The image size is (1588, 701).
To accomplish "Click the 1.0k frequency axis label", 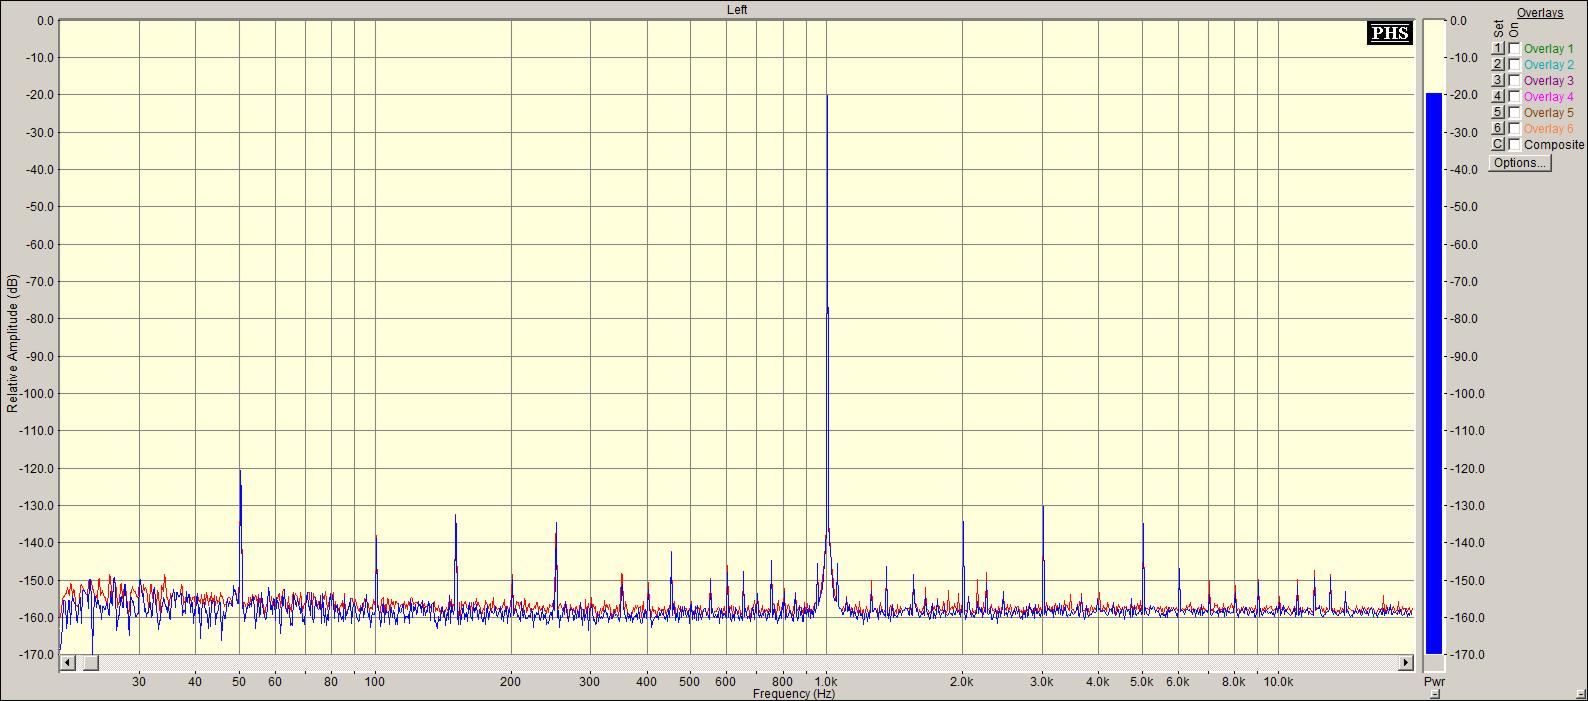I will coord(826,682).
